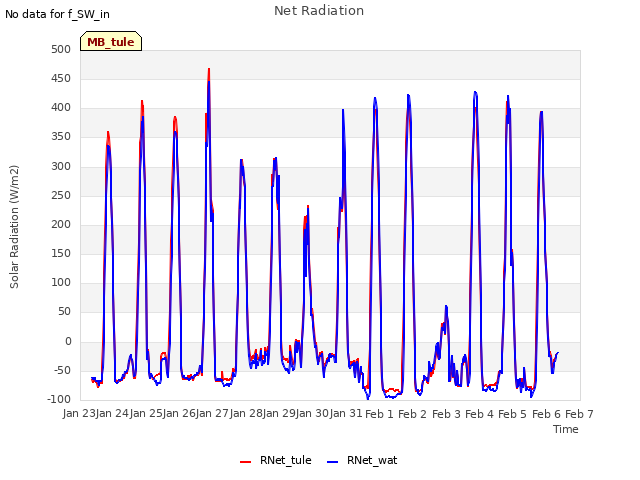Viewport: 640px width, 480px height.
Task: Click the -50 y-axis tick label
Action: pos(63,371)
